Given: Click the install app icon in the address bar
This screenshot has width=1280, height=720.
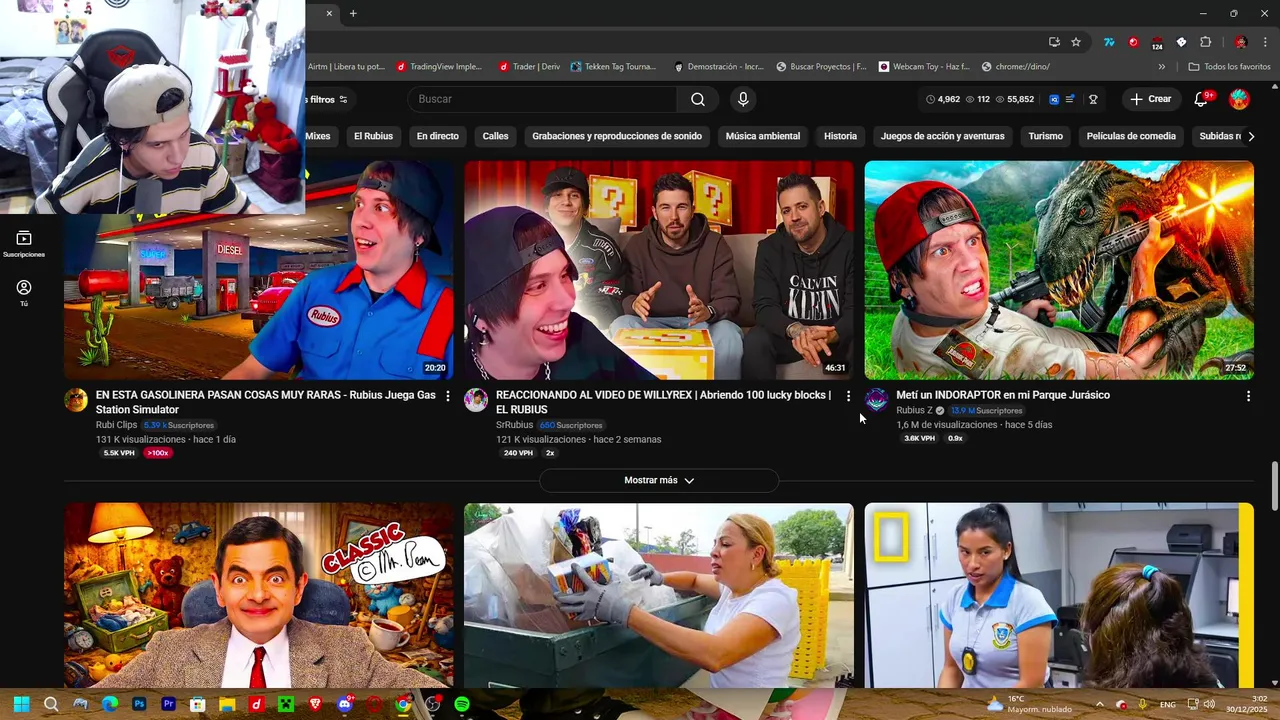Looking at the screenshot, I should point(1054,42).
